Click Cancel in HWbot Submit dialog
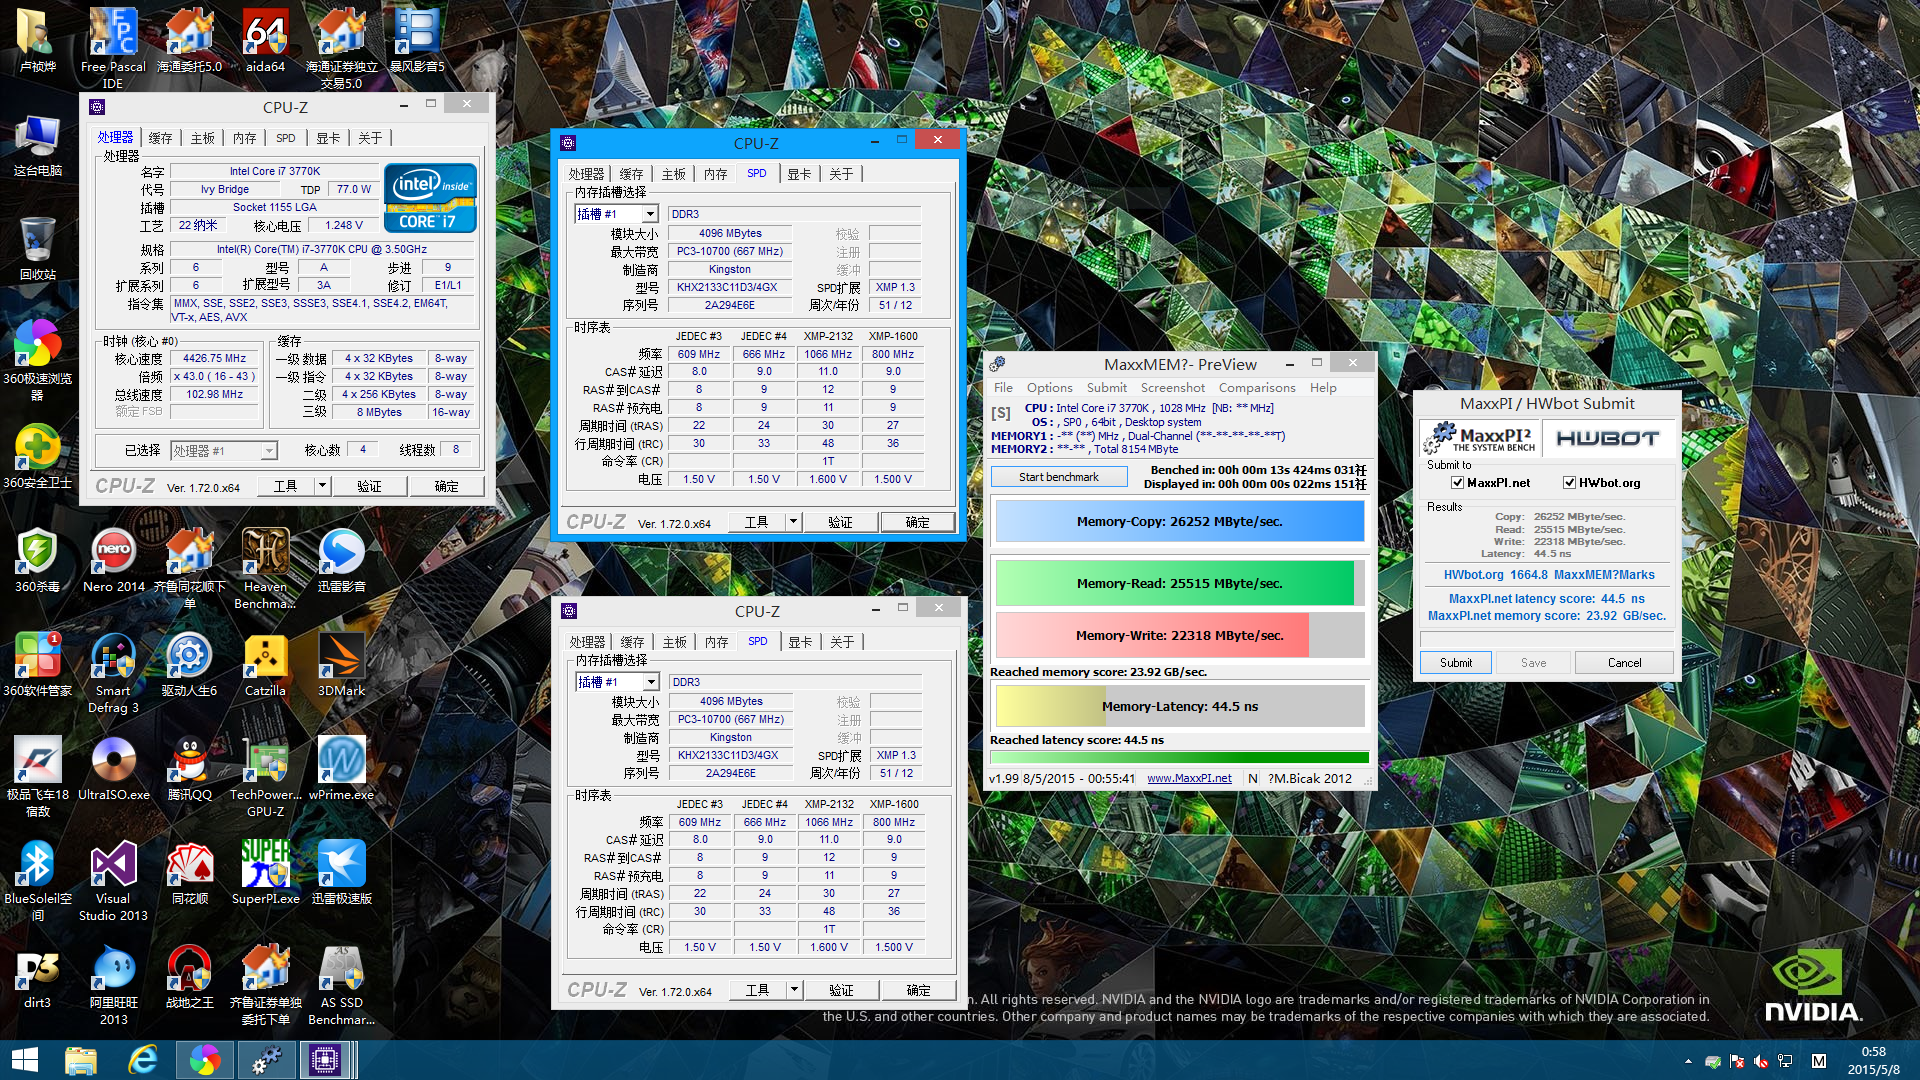This screenshot has height=1080, width=1920. pyautogui.click(x=1624, y=663)
